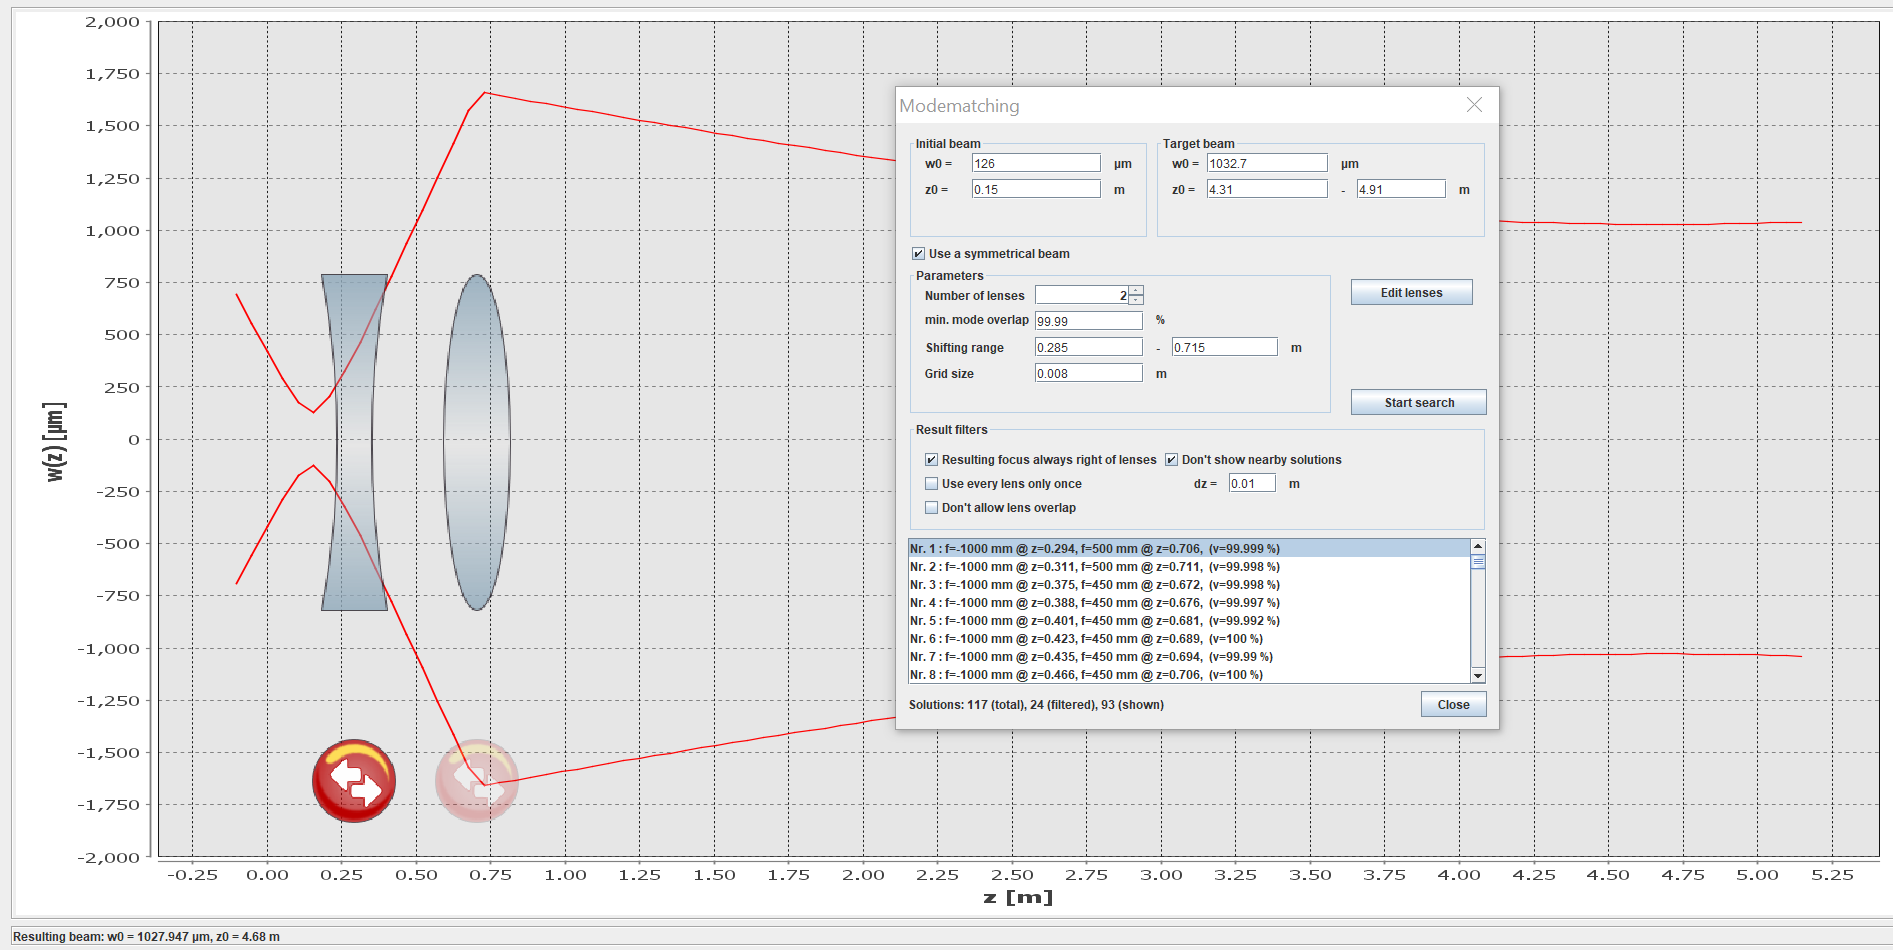The height and width of the screenshot is (950, 1893).
Task: Click the Start search button
Action: [x=1418, y=402]
